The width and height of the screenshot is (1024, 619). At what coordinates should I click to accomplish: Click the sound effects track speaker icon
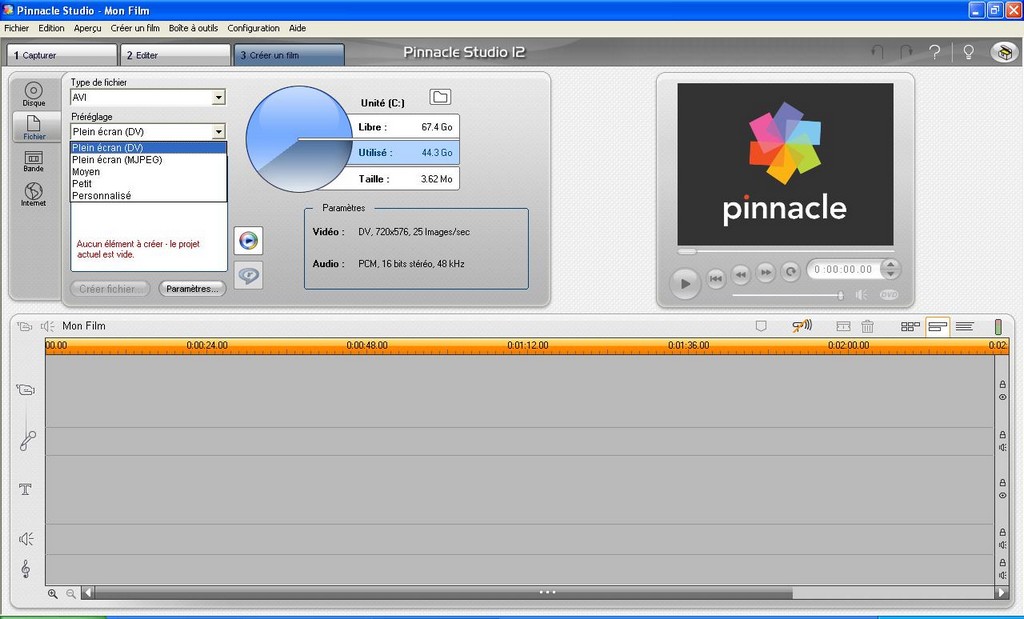click(26, 539)
